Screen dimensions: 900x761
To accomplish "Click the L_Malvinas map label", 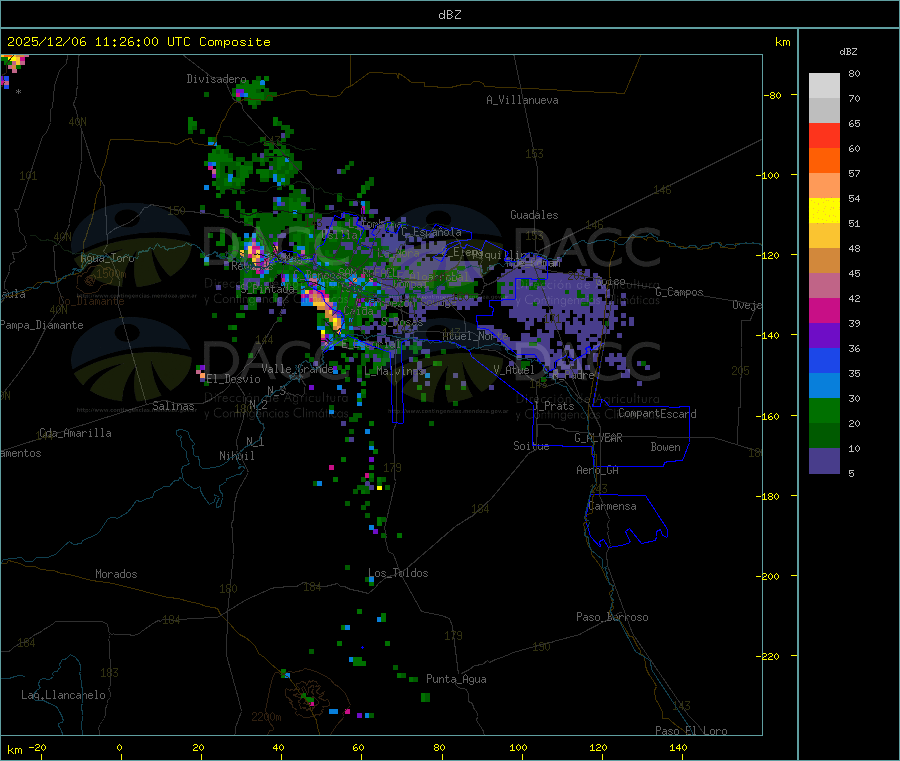I will click(394, 371).
